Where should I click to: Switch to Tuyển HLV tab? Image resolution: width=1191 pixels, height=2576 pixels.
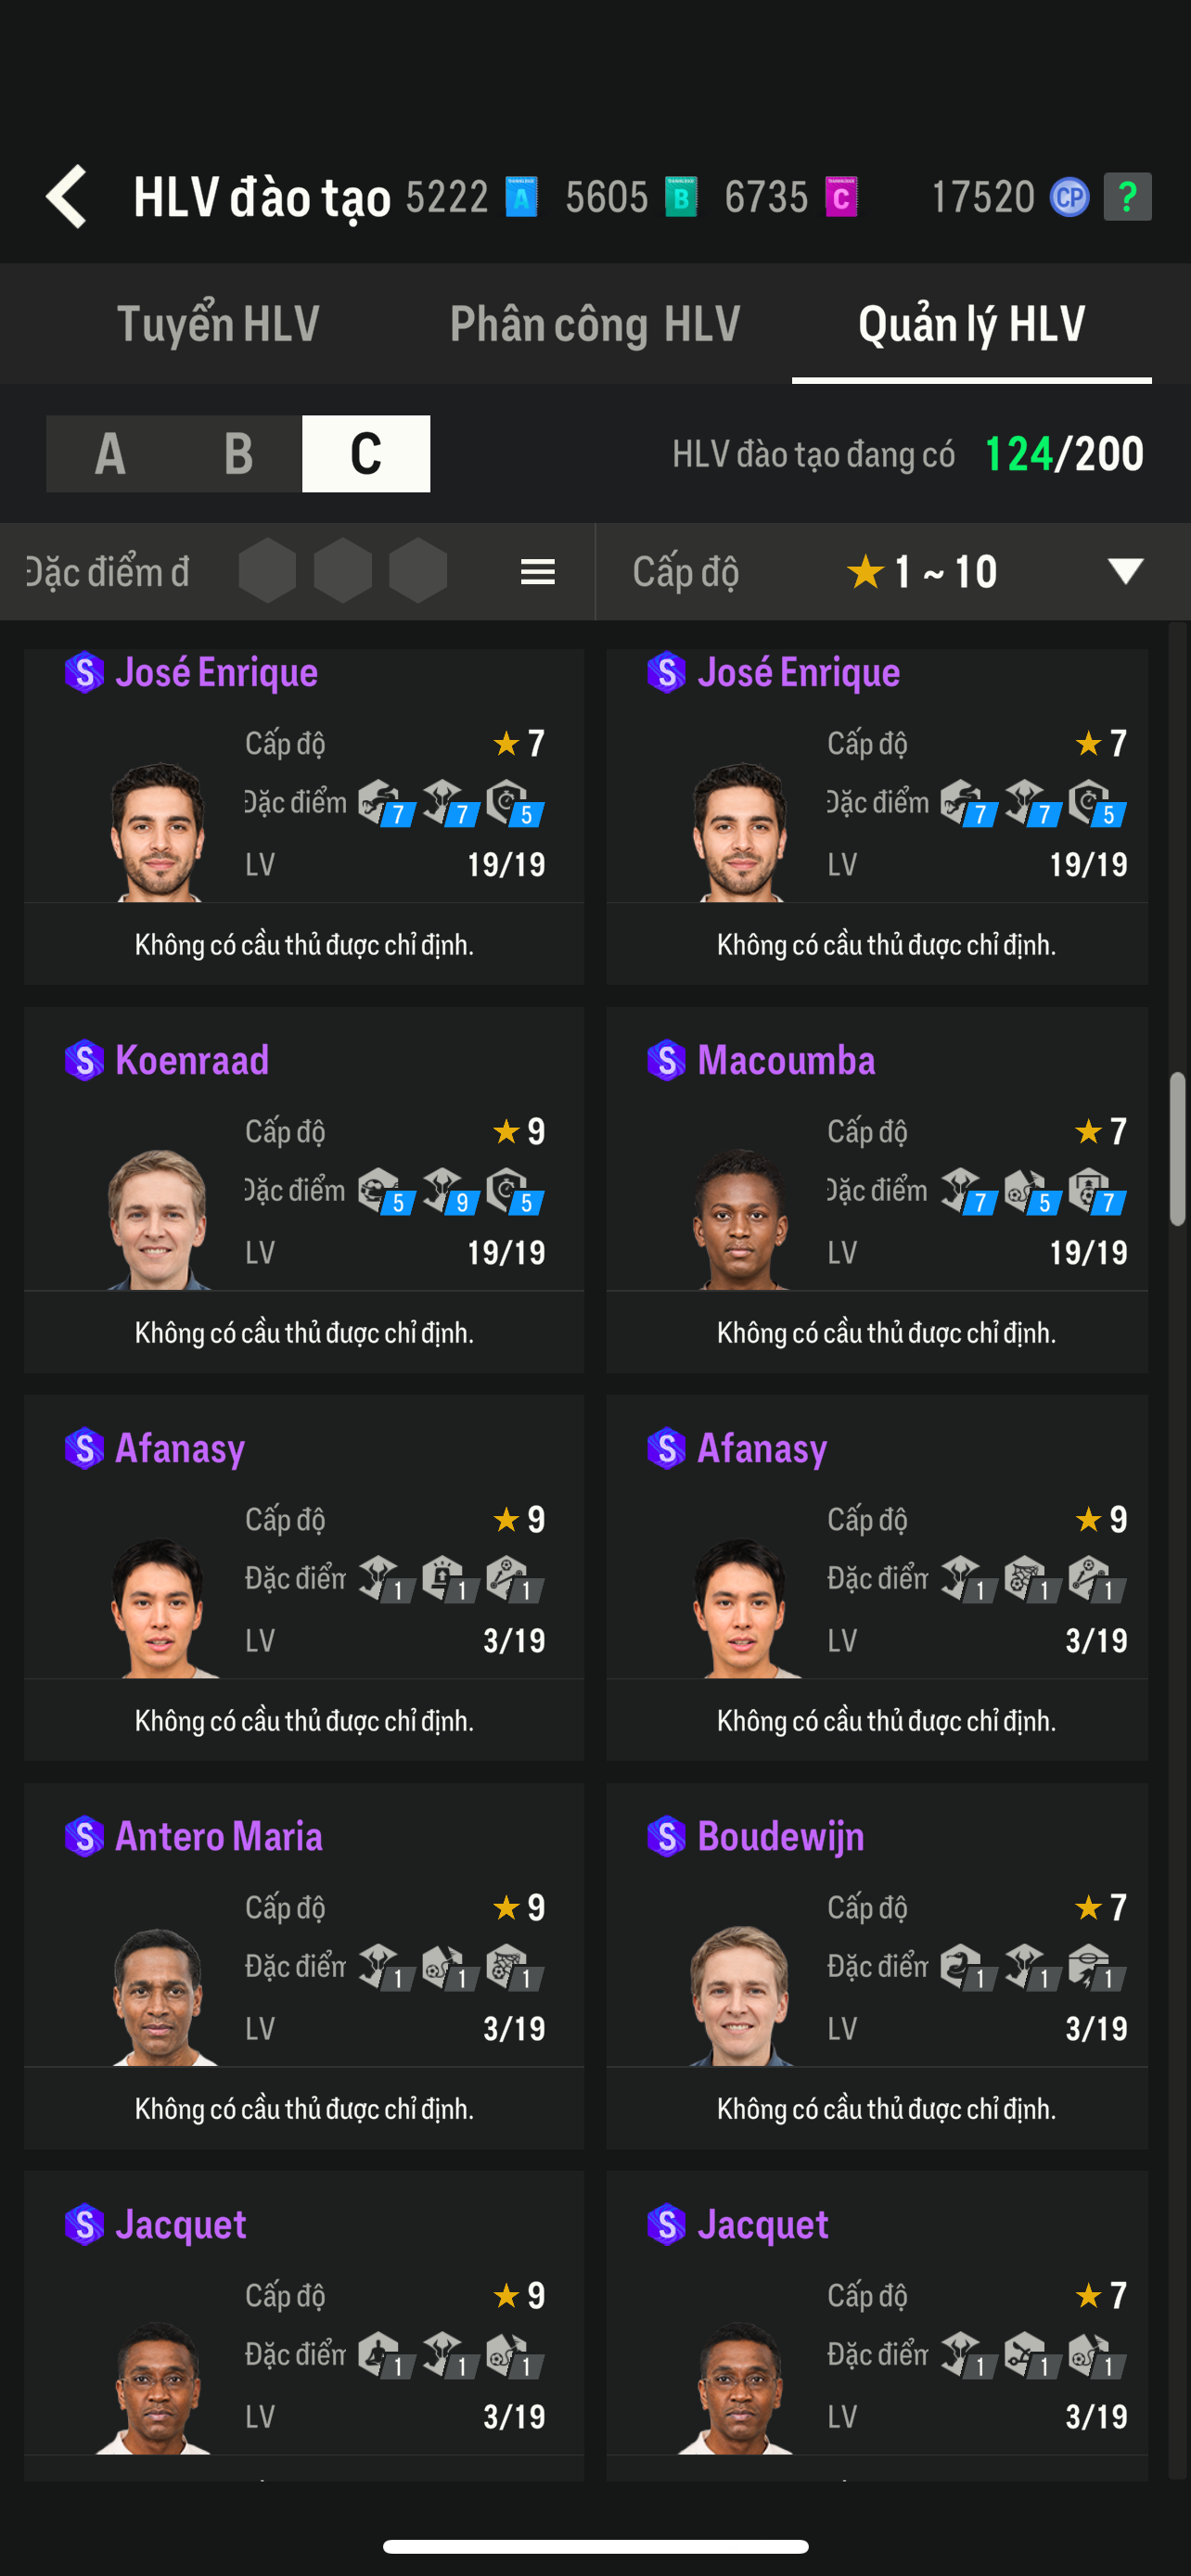218,324
